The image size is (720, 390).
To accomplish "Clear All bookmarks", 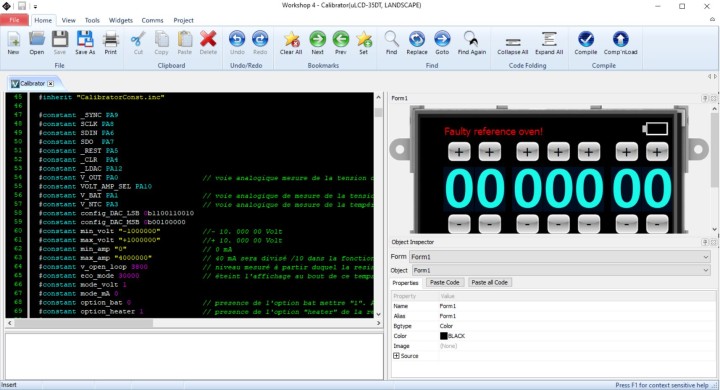I will click(x=291, y=43).
